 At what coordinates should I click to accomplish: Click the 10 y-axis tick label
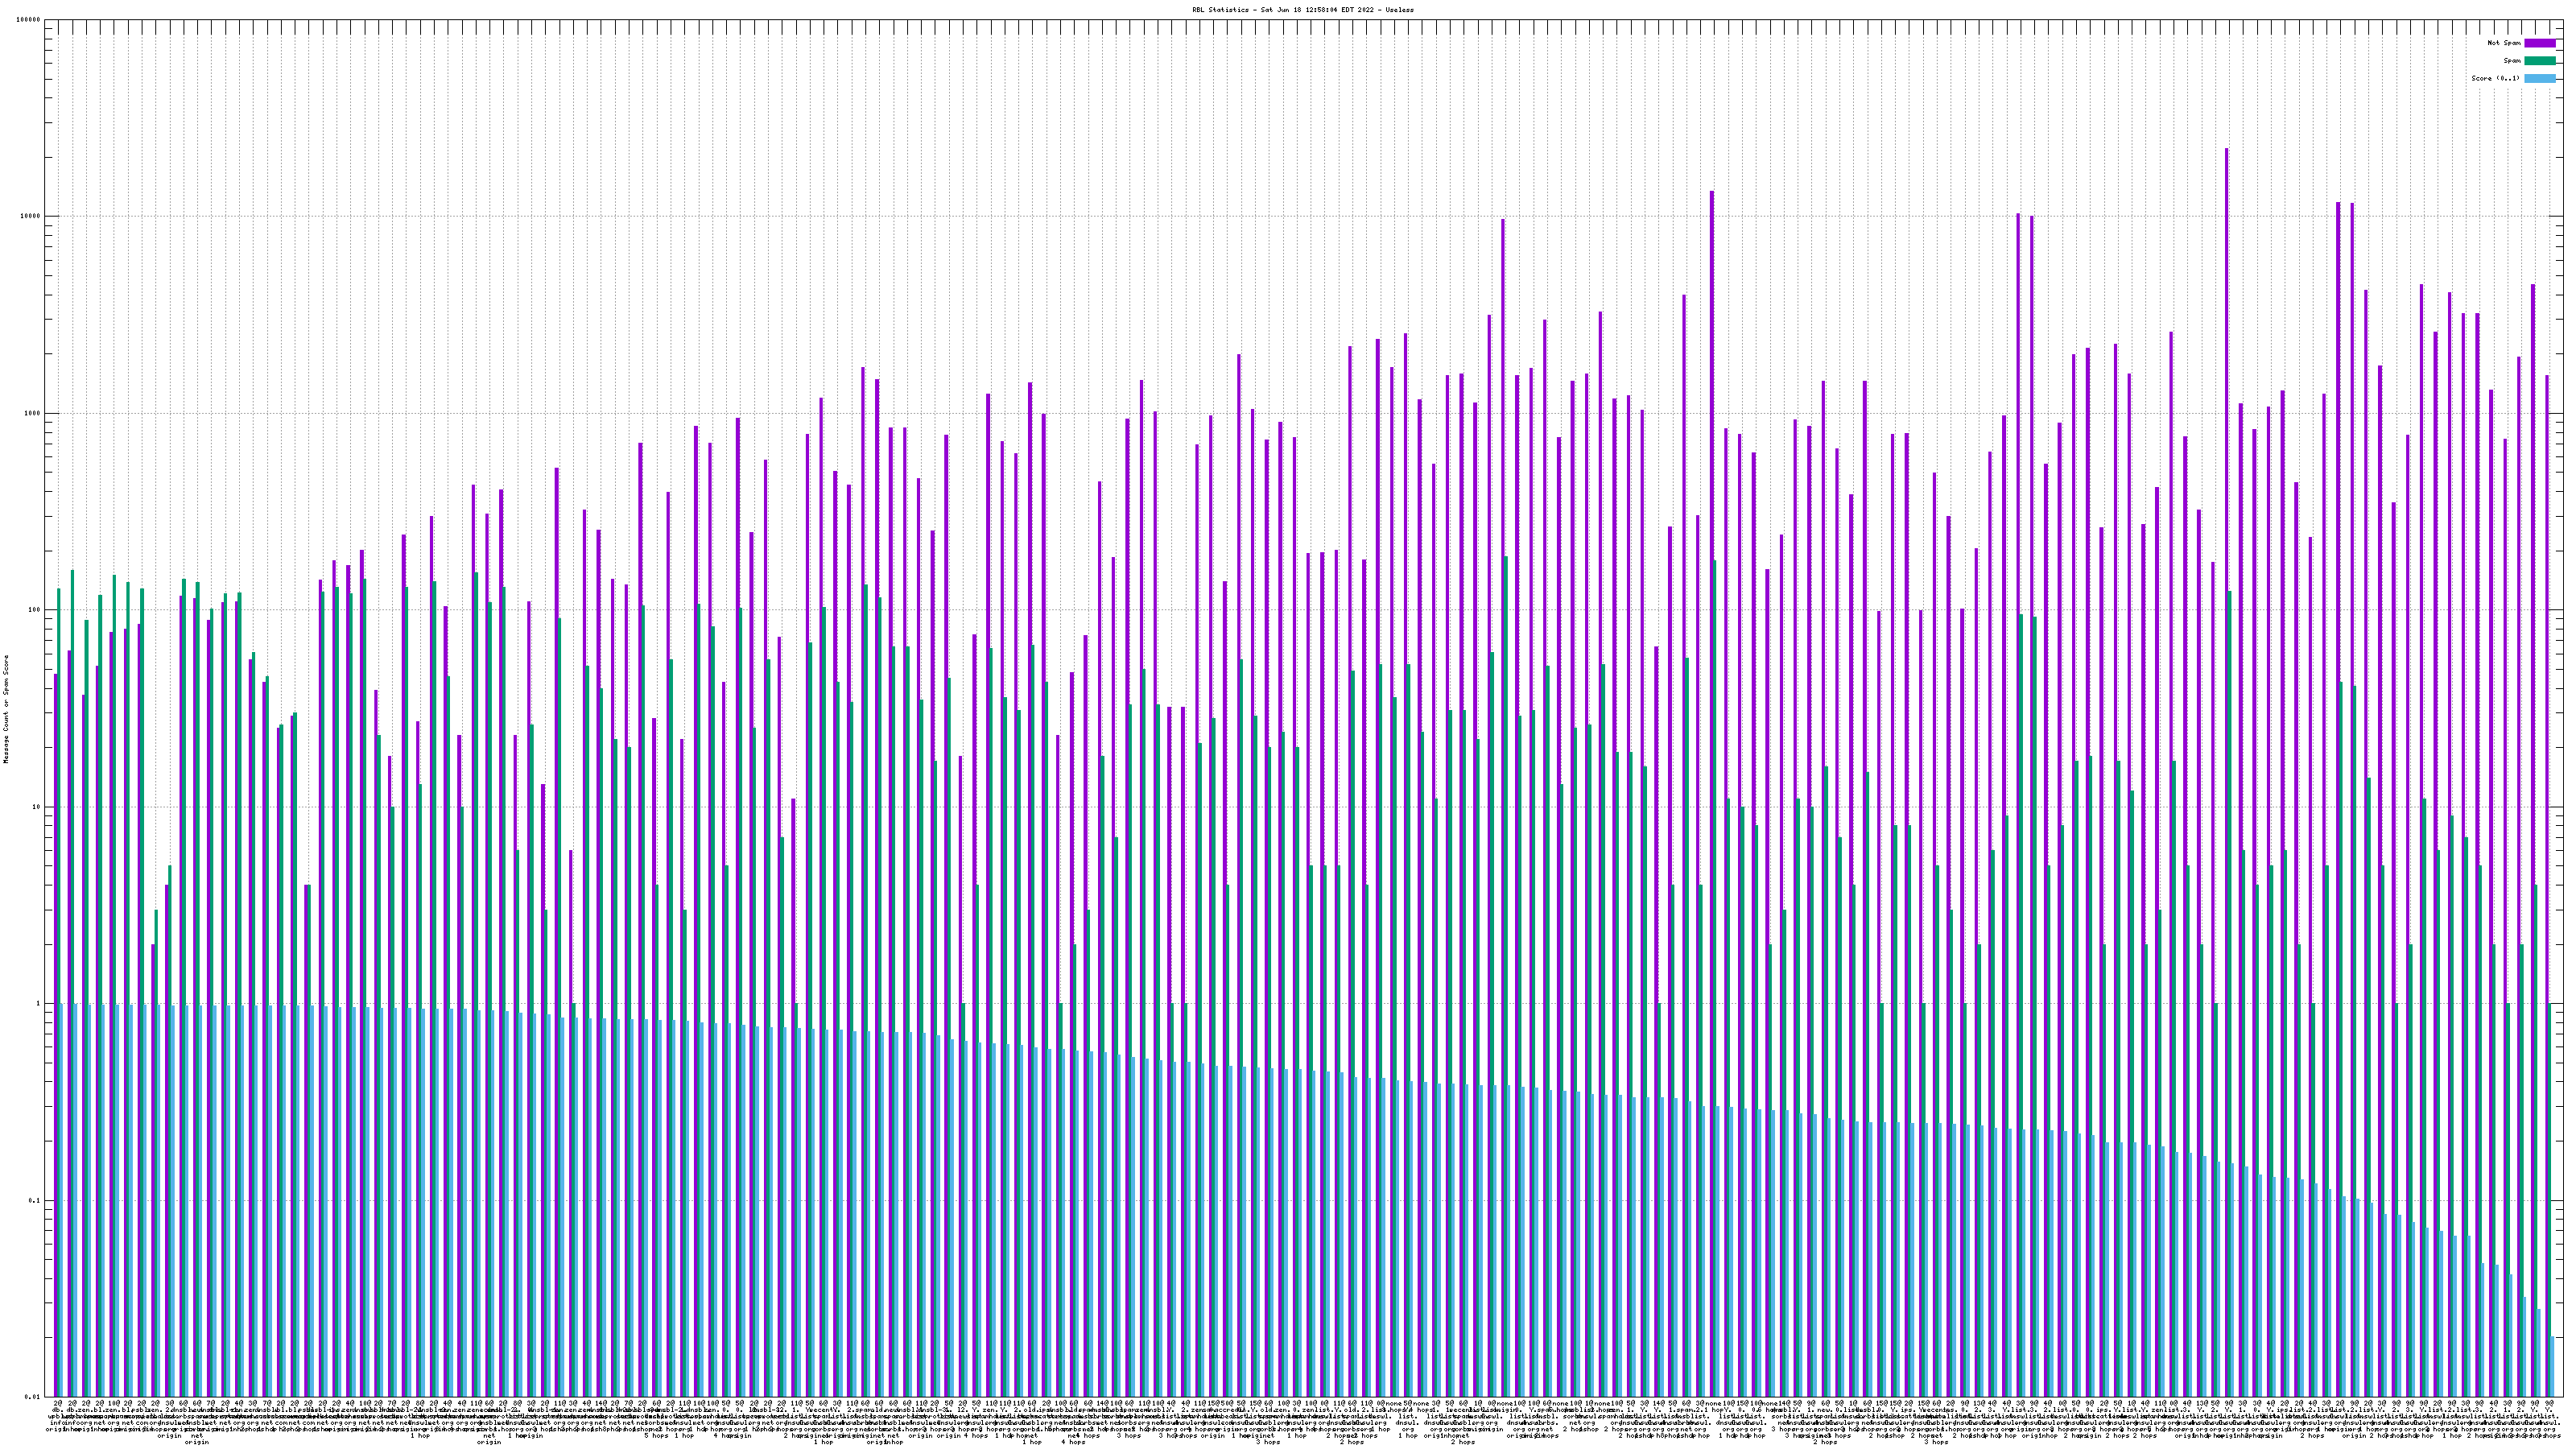click(37, 807)
